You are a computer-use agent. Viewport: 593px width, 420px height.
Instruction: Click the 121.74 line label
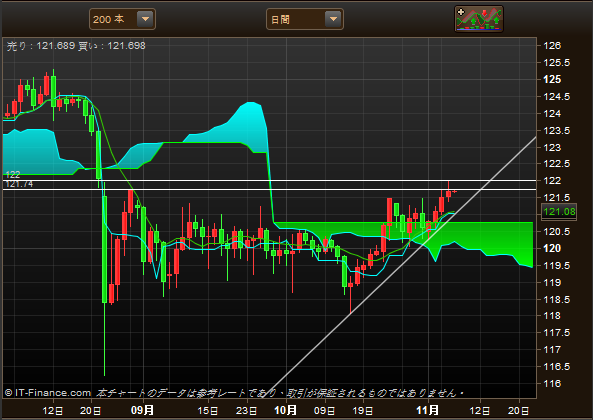pos(19,184)
